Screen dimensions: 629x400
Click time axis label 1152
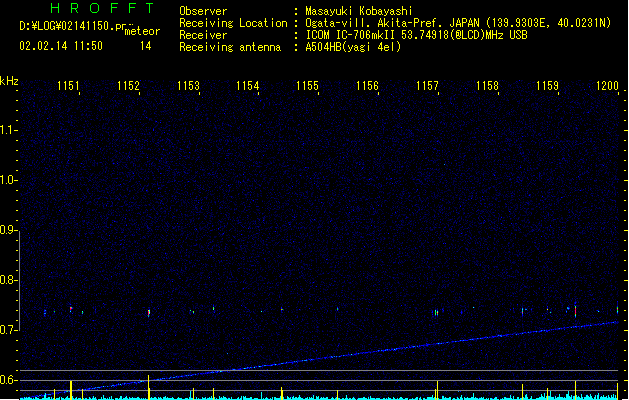pyautogui.click(x=128, y=85)
